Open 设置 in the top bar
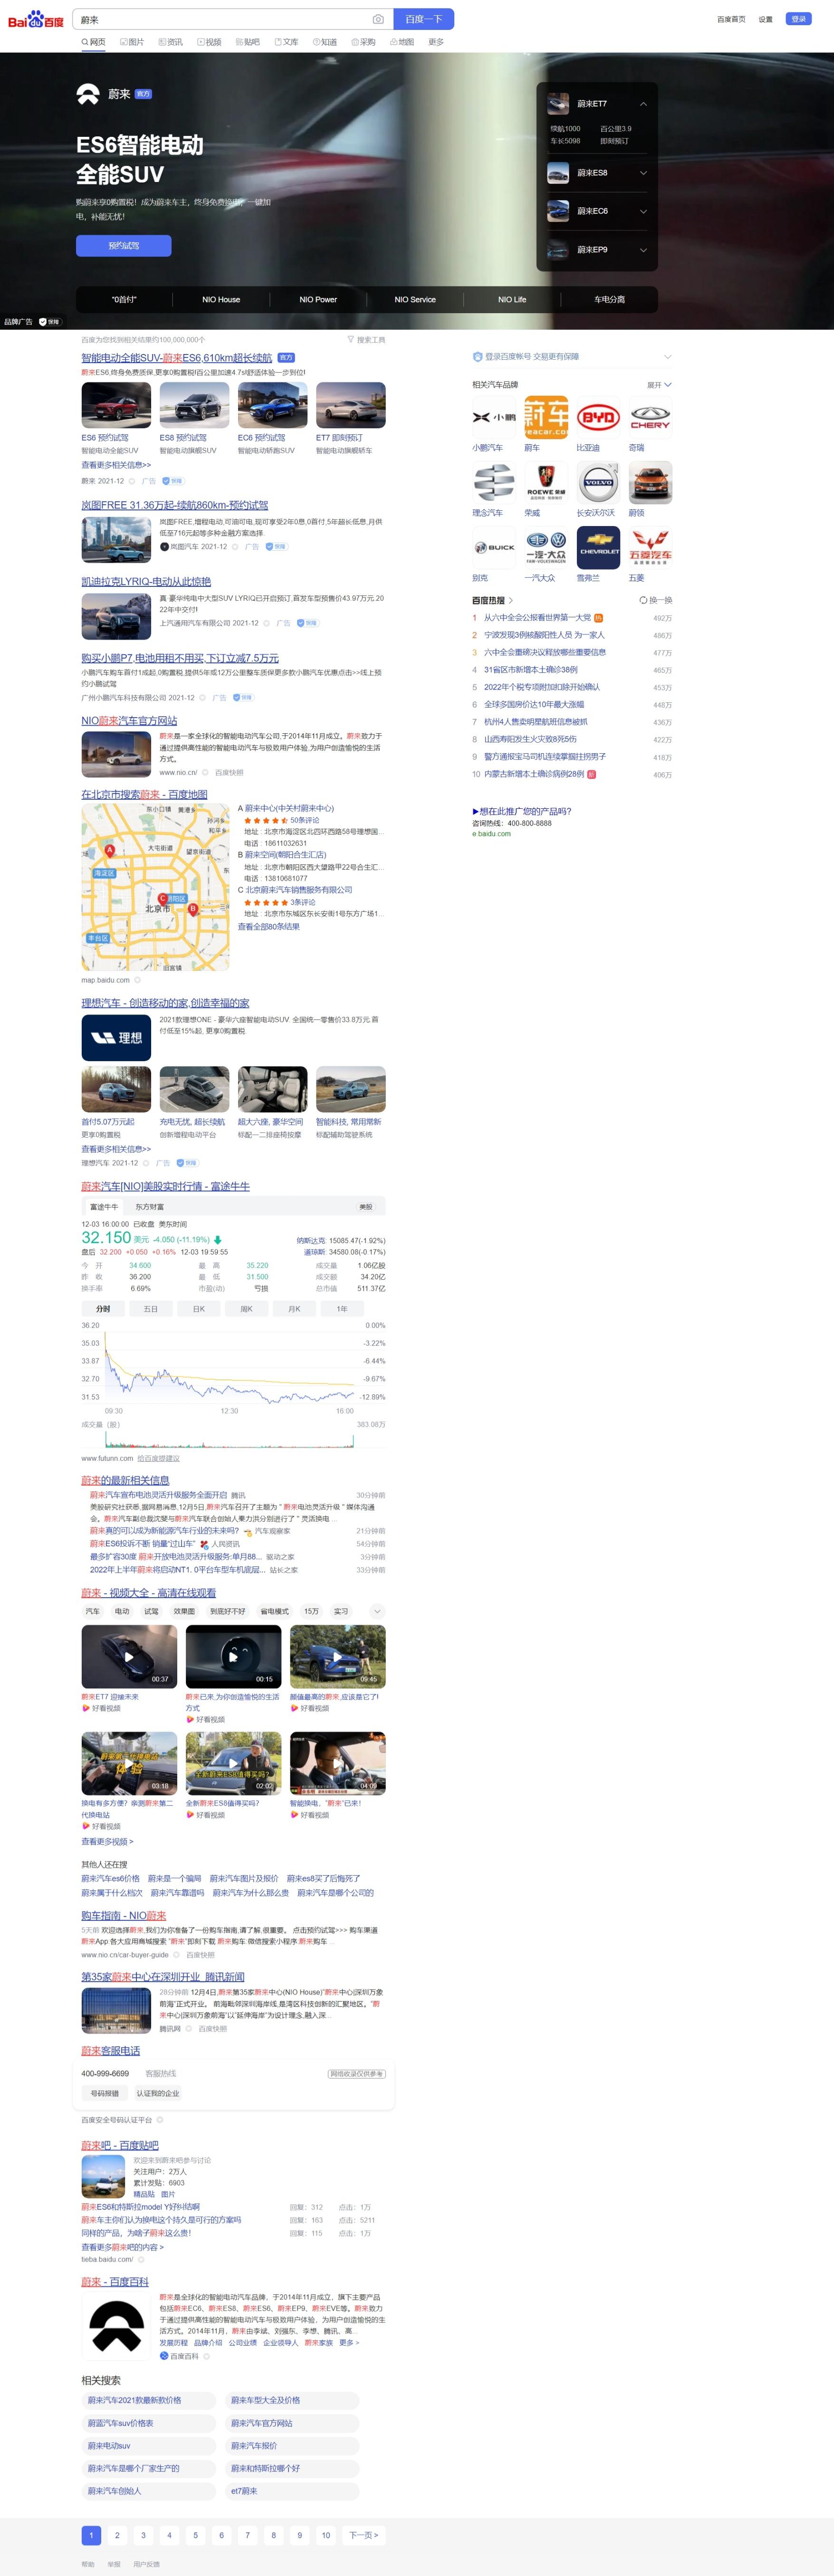834x2576 pixels. 765,19
